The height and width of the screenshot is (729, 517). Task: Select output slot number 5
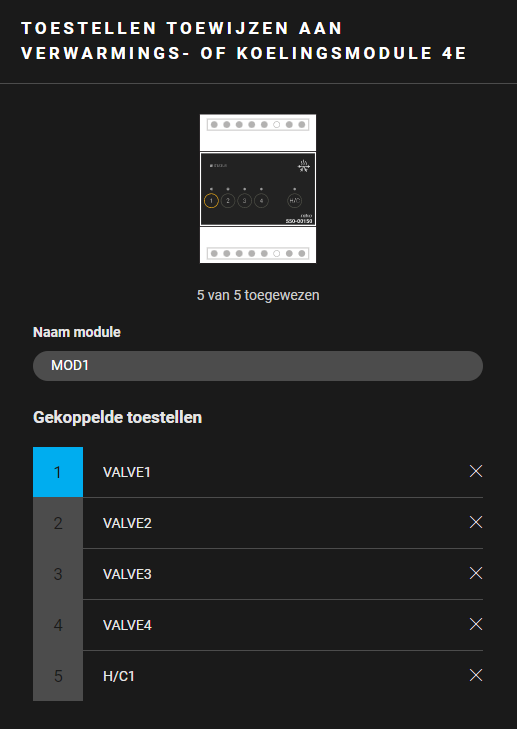pos(58,676)
